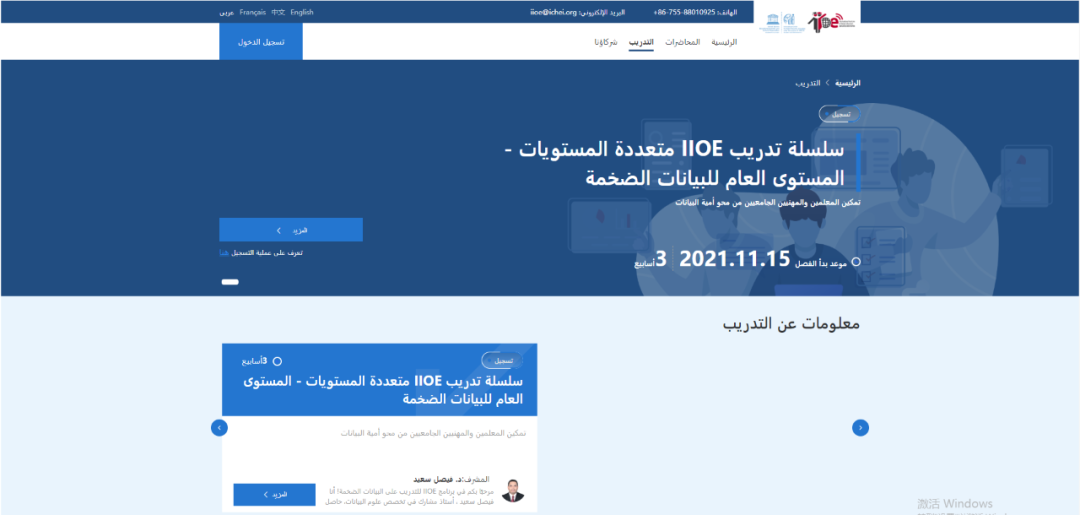Image resolution: width=1080 pixels, height=515 pixels.
Task: Click the معلومات عن التدريب section heading
Action: (x=791, y=323)
